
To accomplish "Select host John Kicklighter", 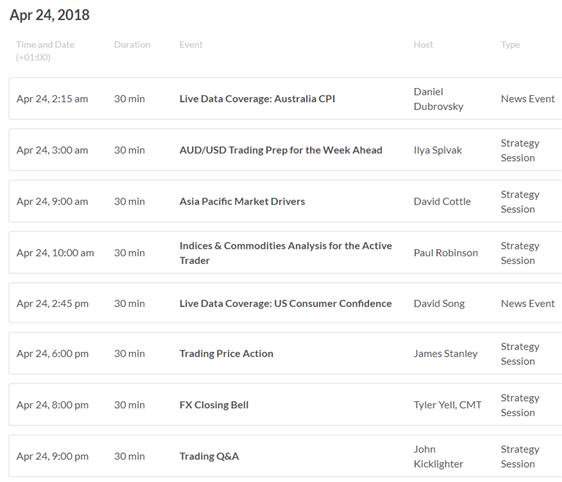I will (438, 457).
